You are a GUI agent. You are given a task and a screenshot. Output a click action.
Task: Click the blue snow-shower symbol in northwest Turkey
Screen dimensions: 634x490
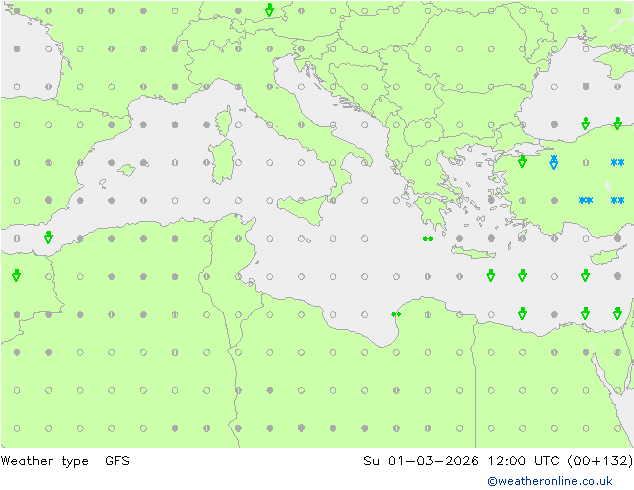(554, 162)
